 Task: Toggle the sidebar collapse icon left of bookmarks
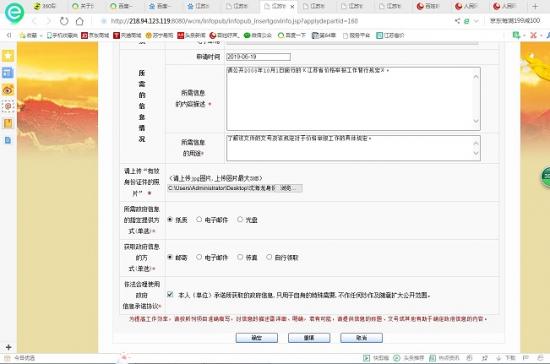pos(9,35)
